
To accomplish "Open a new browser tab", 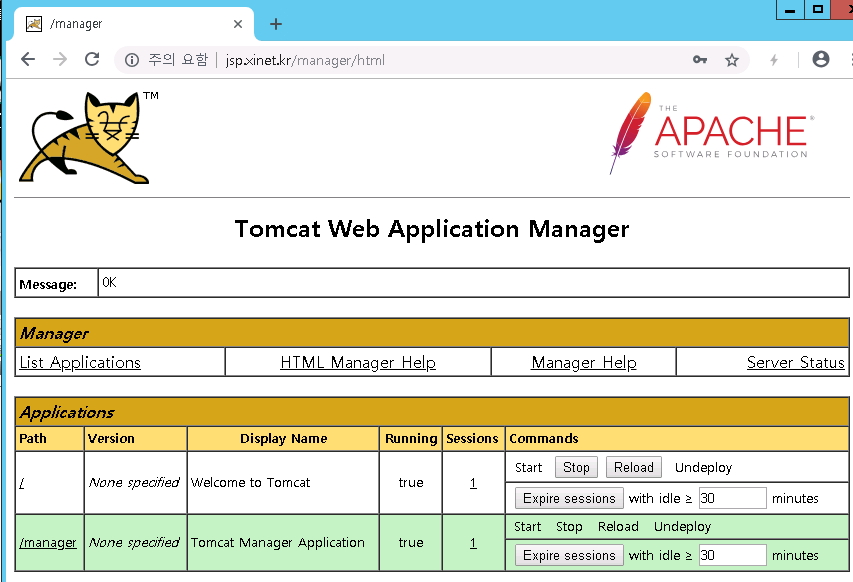I will click(276, 24).
